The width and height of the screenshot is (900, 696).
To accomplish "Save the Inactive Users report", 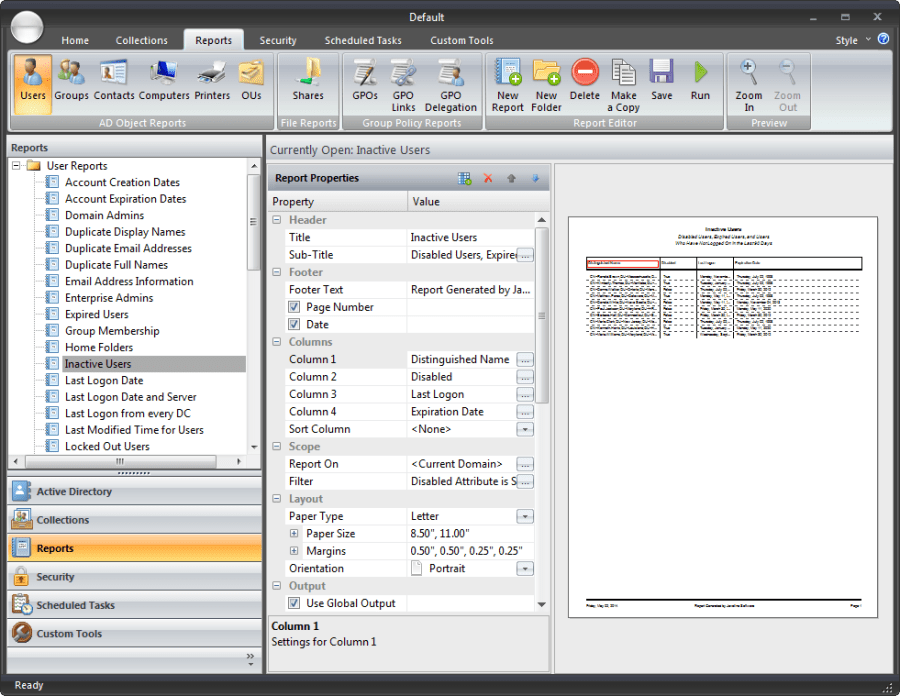I will (661, 80).
